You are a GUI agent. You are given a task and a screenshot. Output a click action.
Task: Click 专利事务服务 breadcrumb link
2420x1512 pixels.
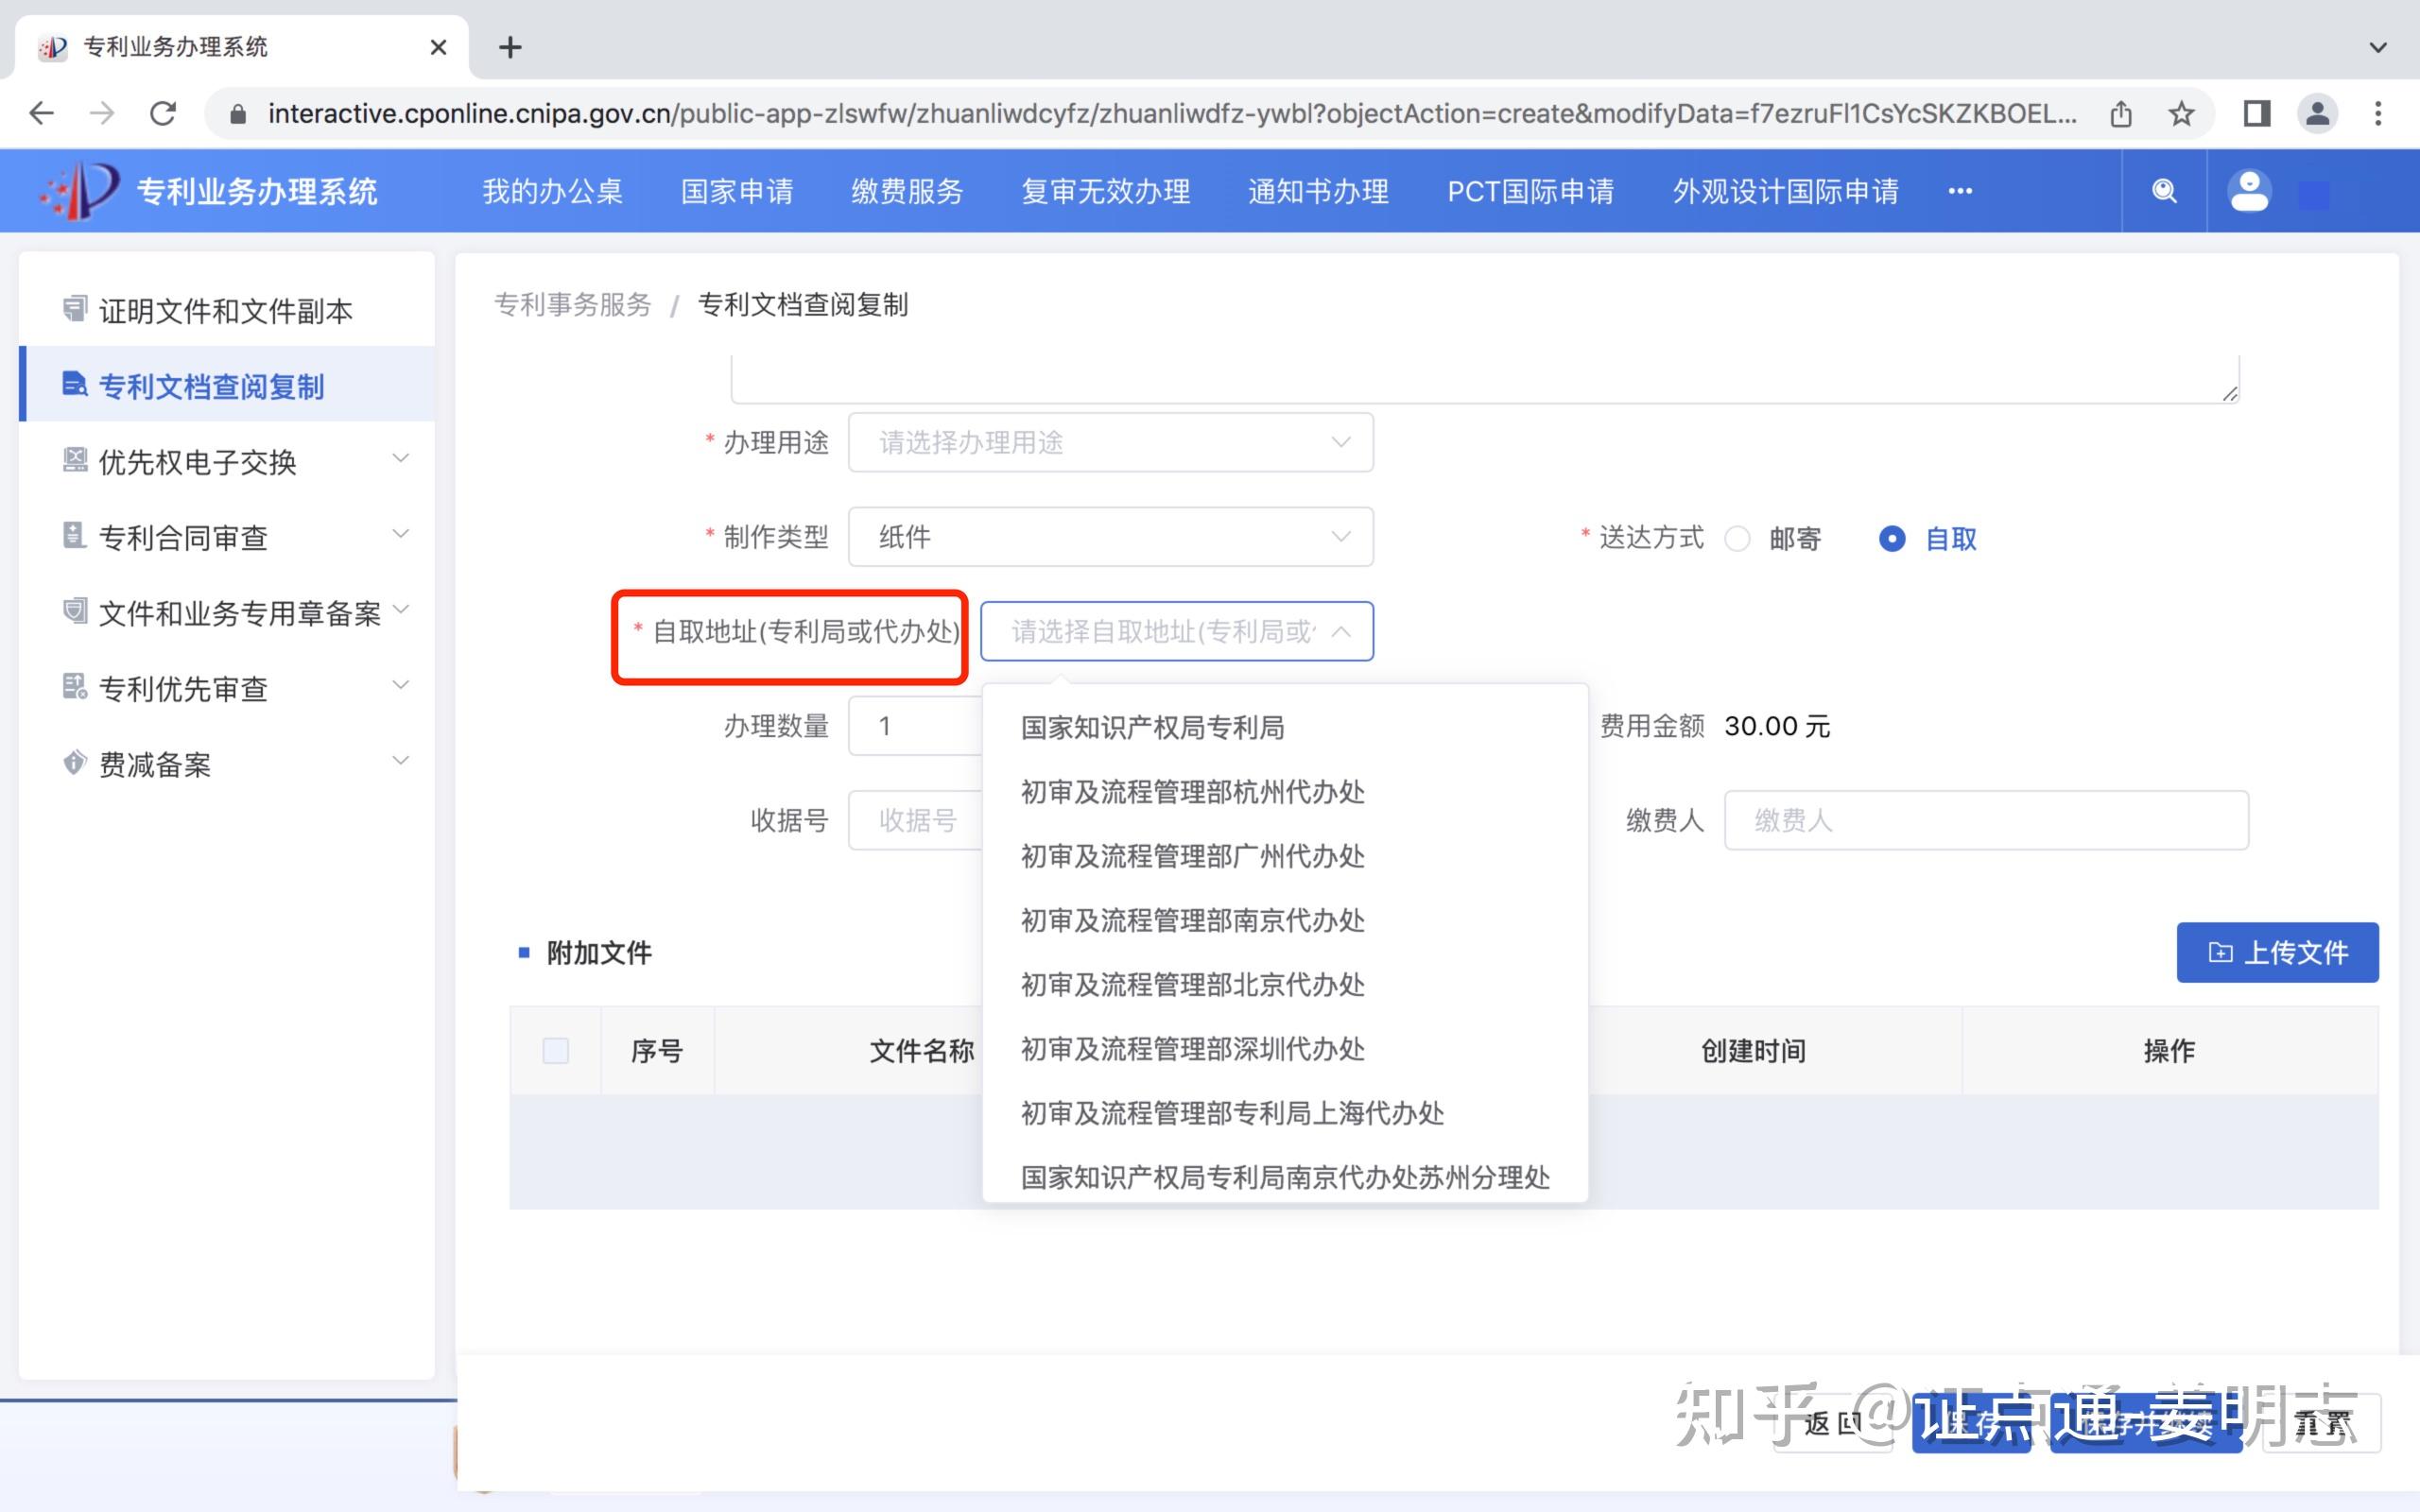pos(573,305)
